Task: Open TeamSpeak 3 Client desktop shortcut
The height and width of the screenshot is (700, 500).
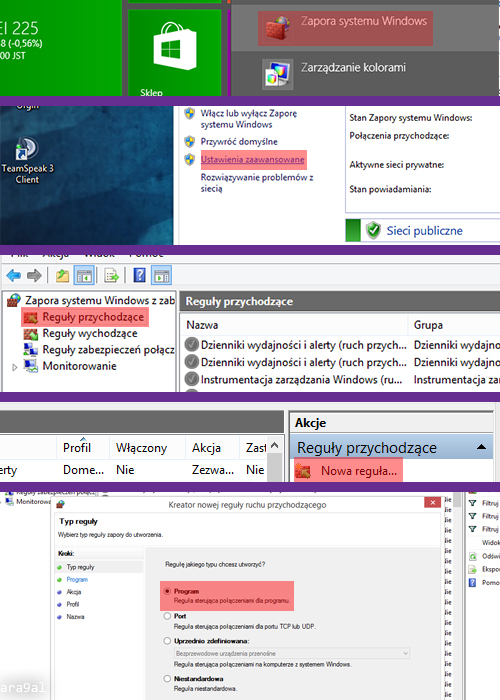Action: pos(27,160)
